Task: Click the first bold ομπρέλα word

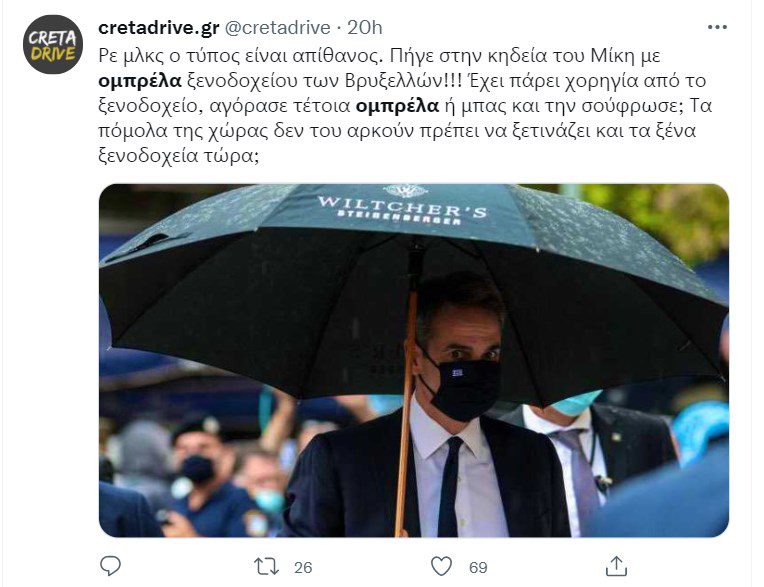Action: tap(140, 81)
